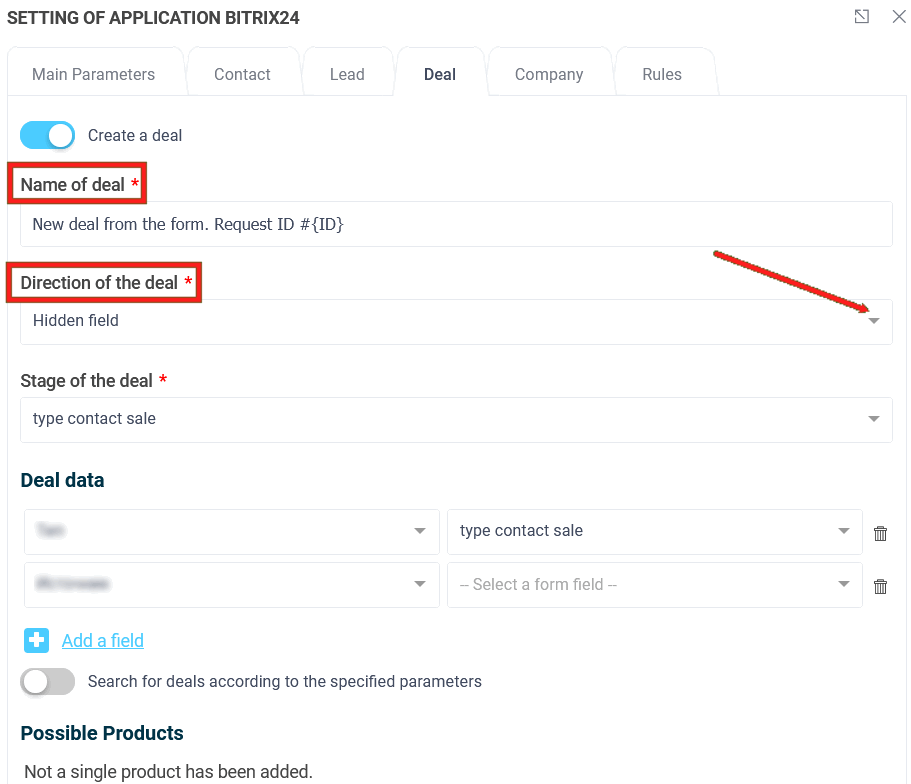Open the "Lead" tab
911x784 pixels.
click(x=347, y=73)
